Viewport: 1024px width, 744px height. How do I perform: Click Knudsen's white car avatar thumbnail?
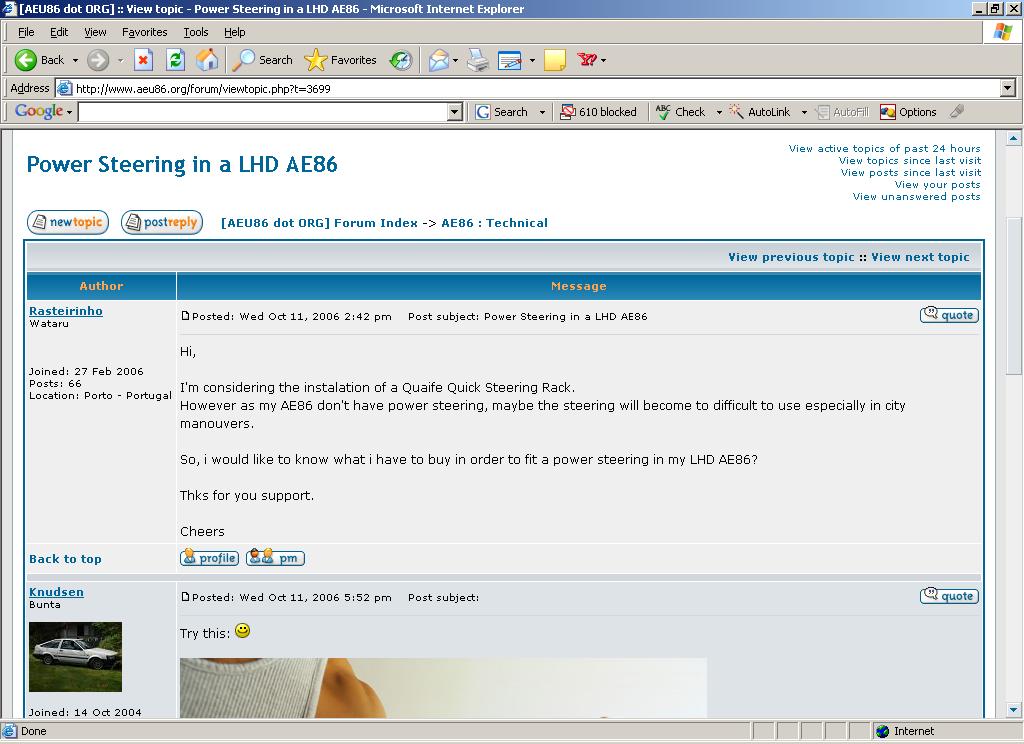click(x=75, y=656)
